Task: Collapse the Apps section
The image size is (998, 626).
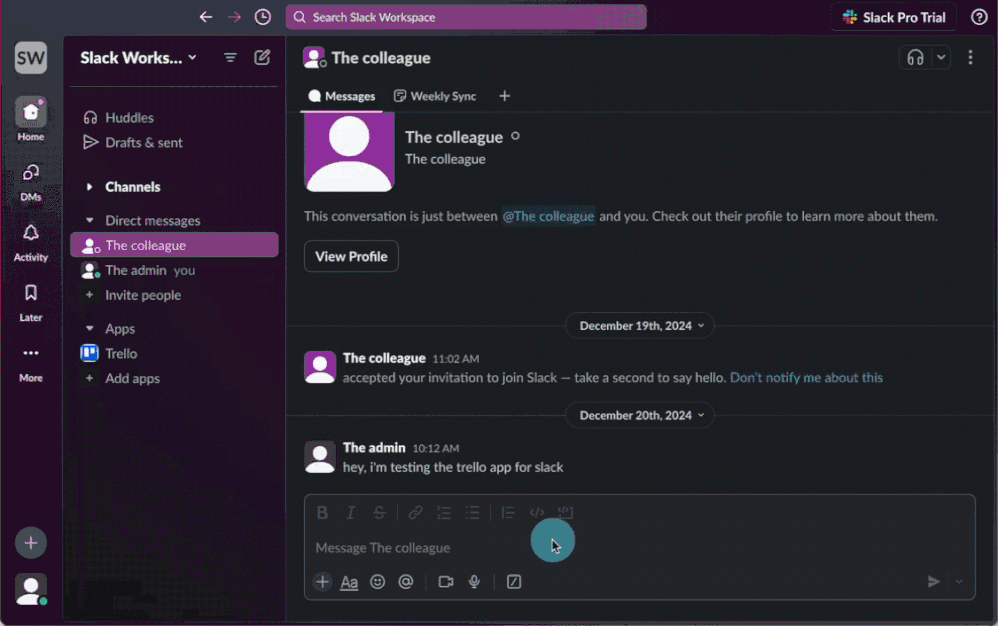Action: coord(89,329)
